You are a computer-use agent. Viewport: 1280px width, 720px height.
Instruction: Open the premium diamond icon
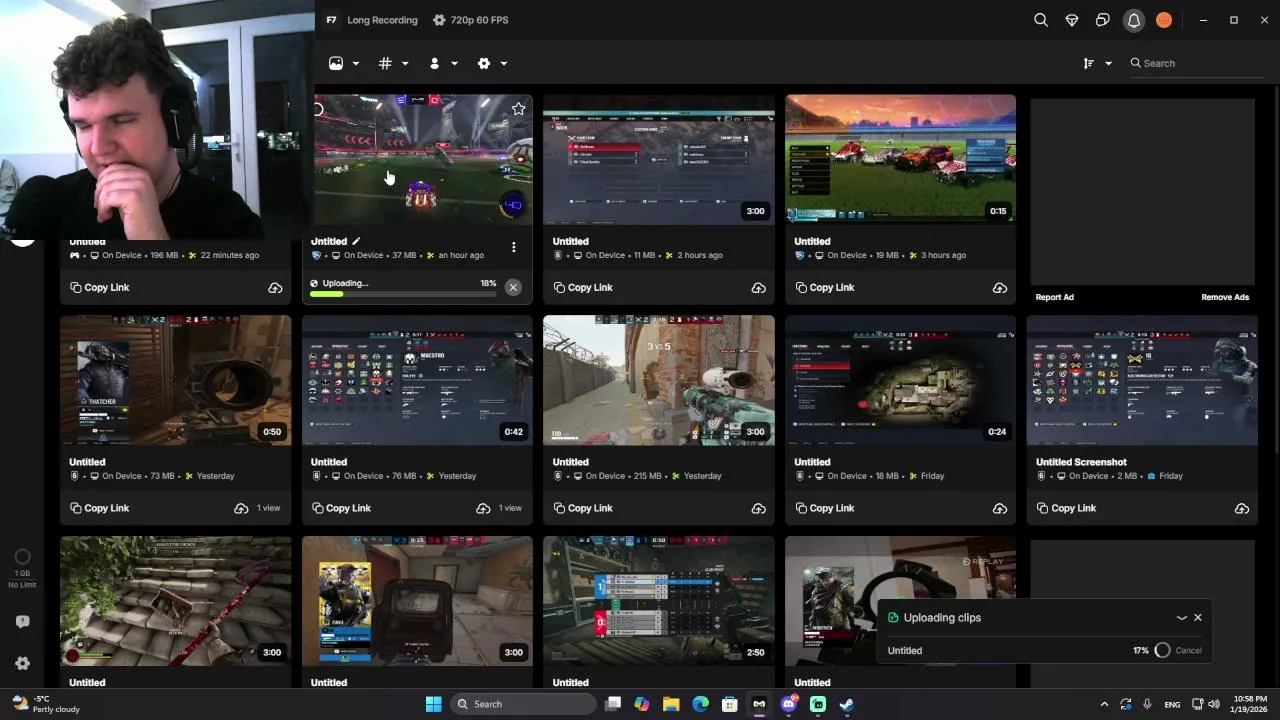pyautogui.click(x=1072, y=20)
